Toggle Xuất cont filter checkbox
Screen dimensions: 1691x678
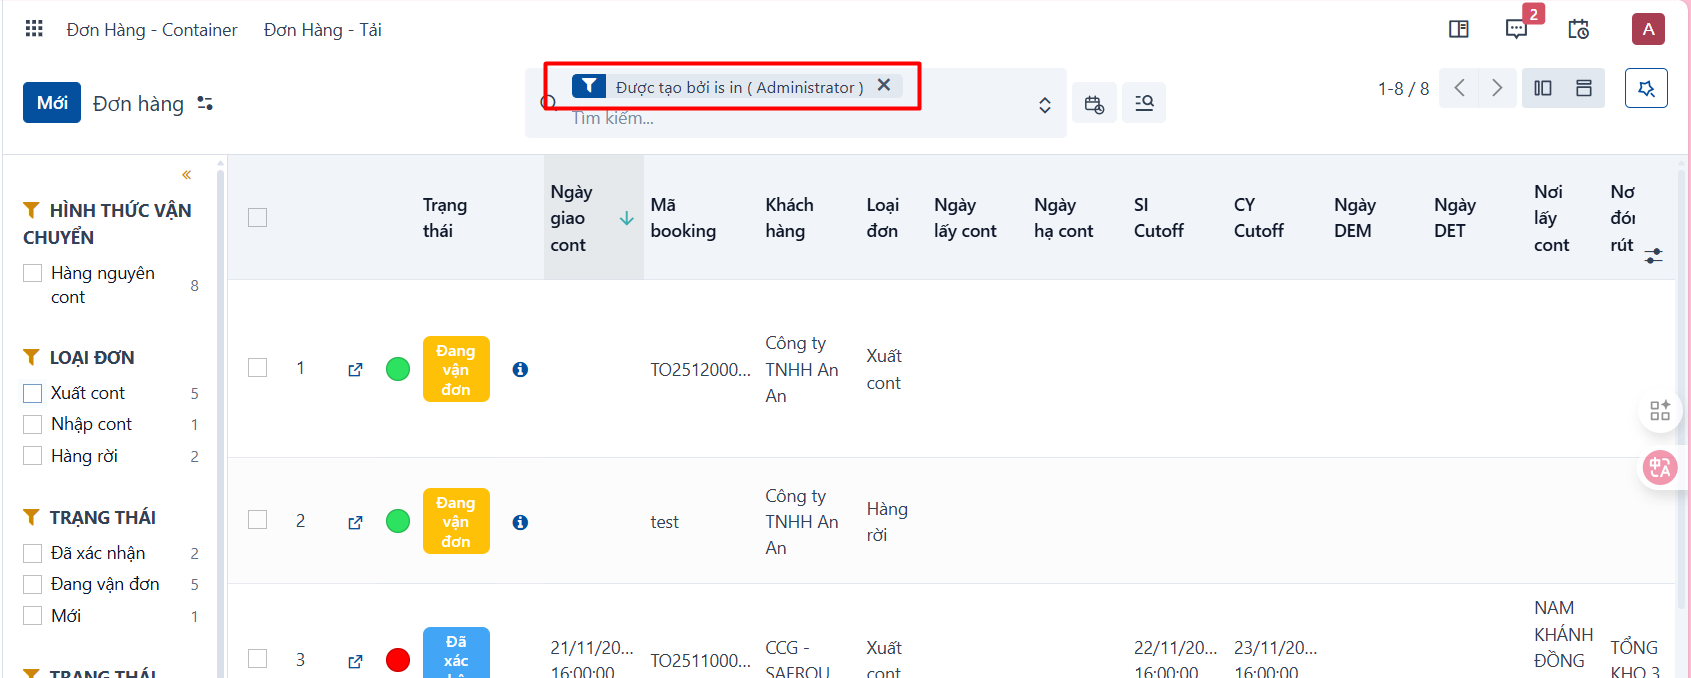[x=33, y=393]
